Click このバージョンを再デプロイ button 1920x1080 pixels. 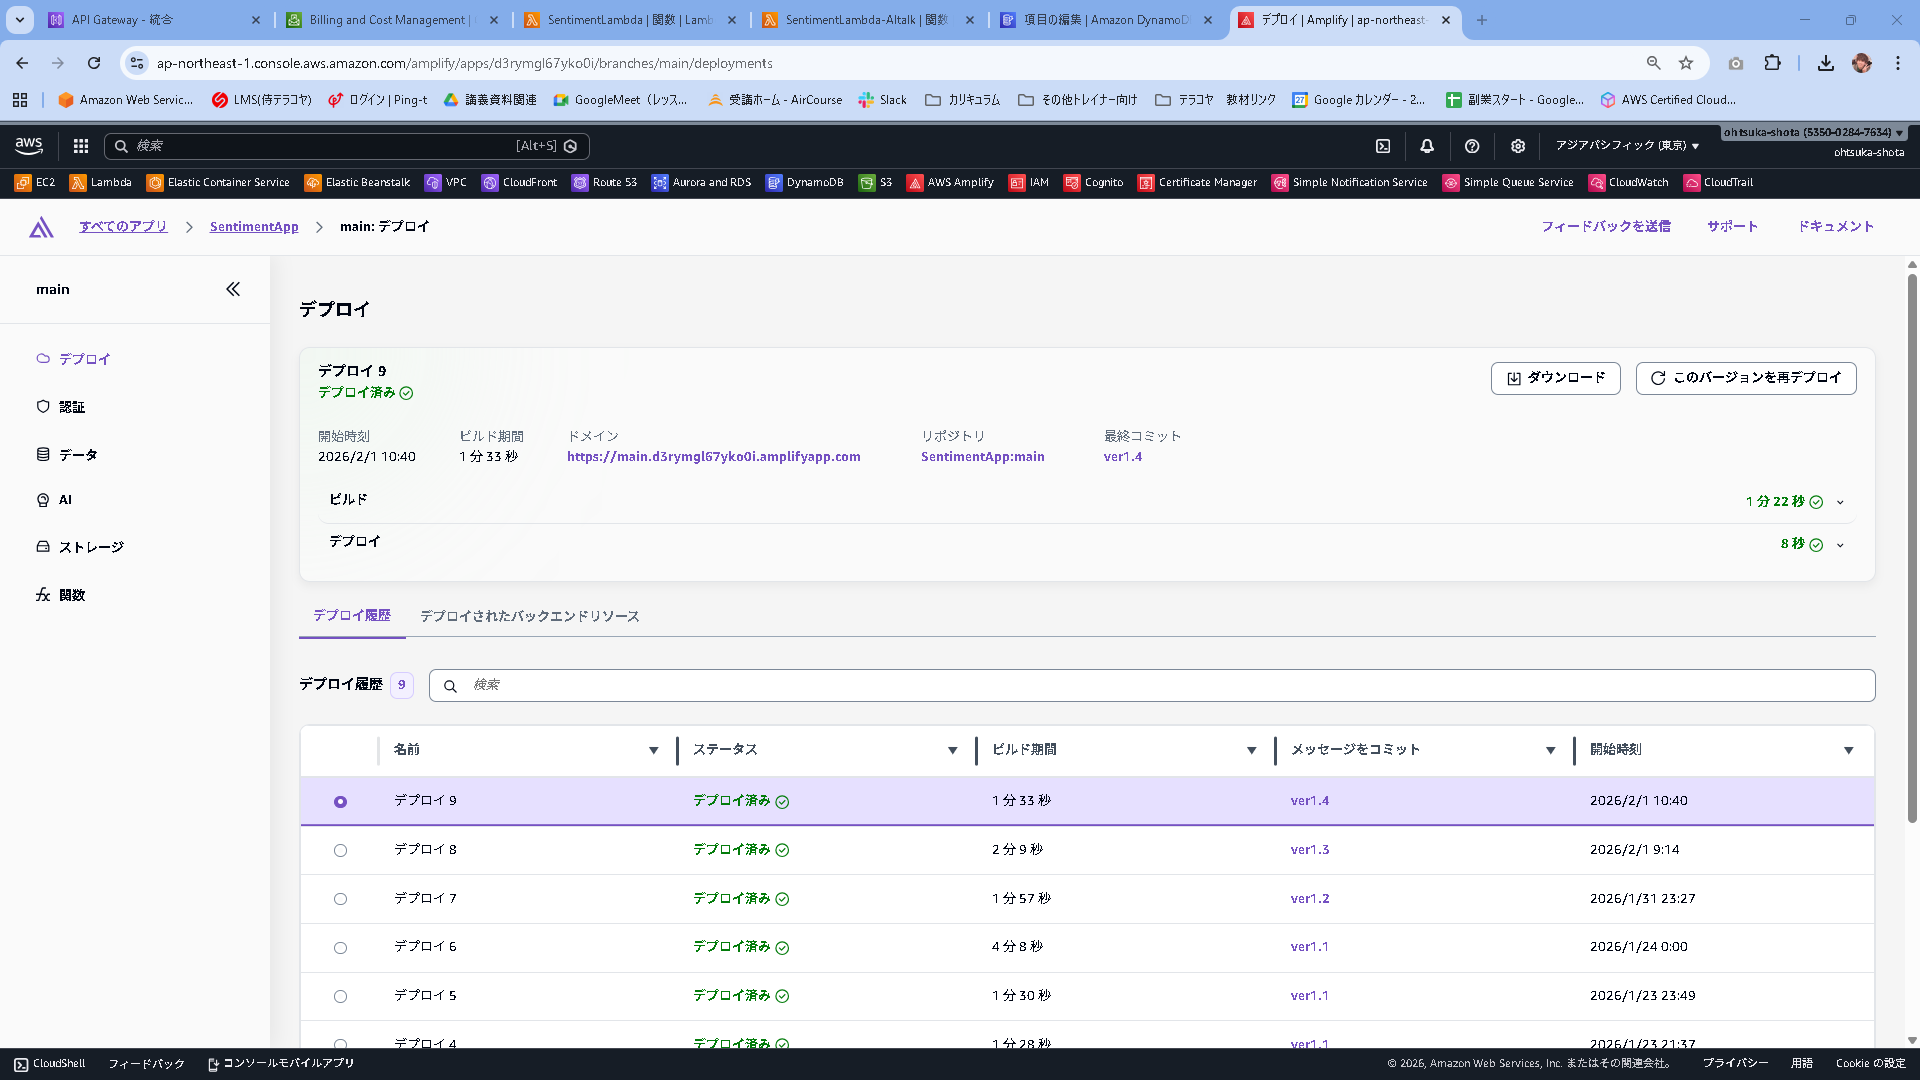point(1745,378)
